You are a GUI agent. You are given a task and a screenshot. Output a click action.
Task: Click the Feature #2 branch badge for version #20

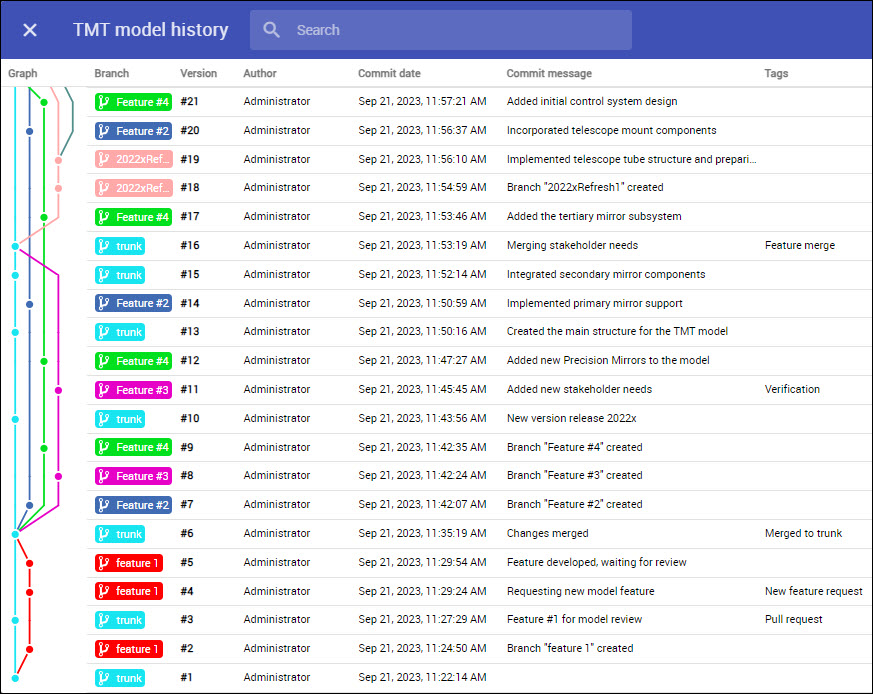pos(133,131)
